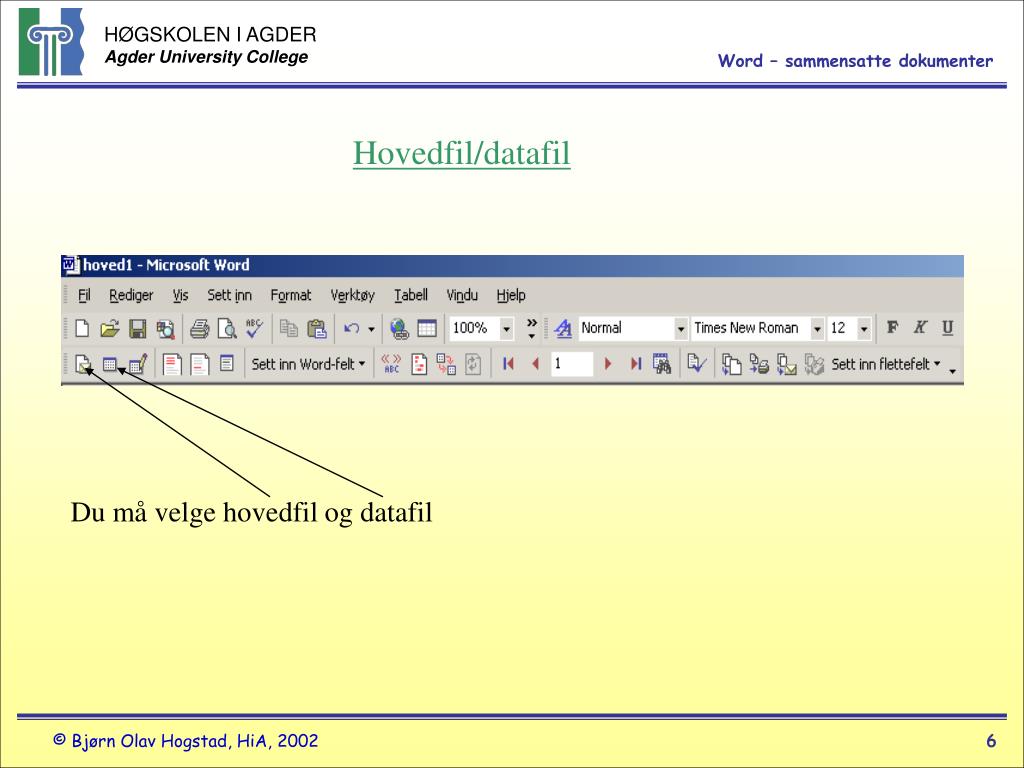Click the match fields icon

coord(446,364)
